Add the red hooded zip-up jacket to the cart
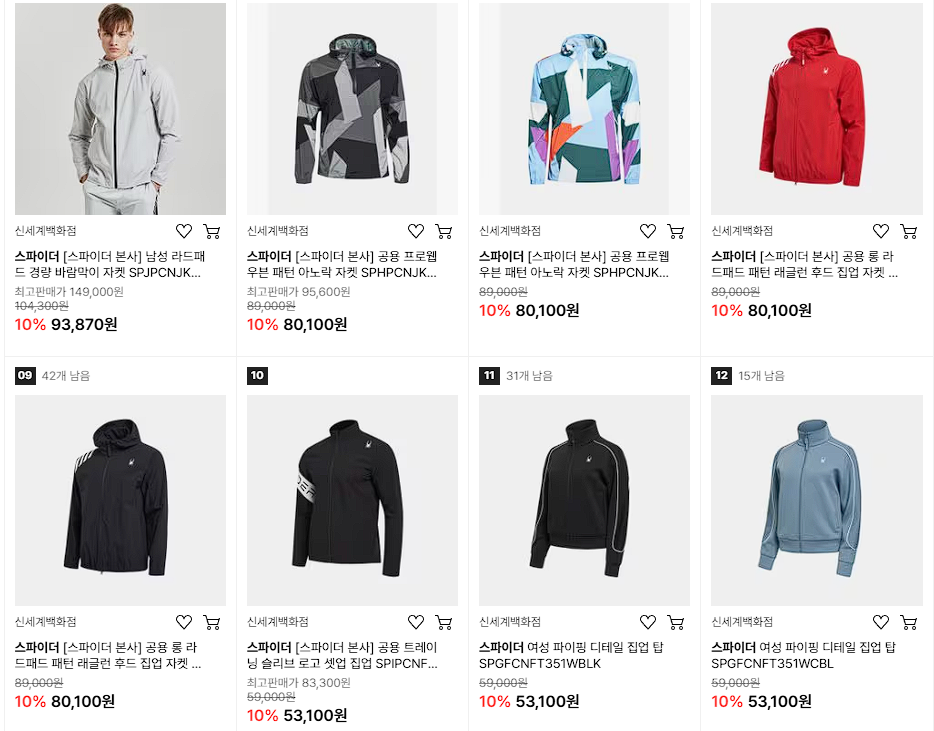The height and width of the screenshot is (731, 934). (x=908, y=231)
